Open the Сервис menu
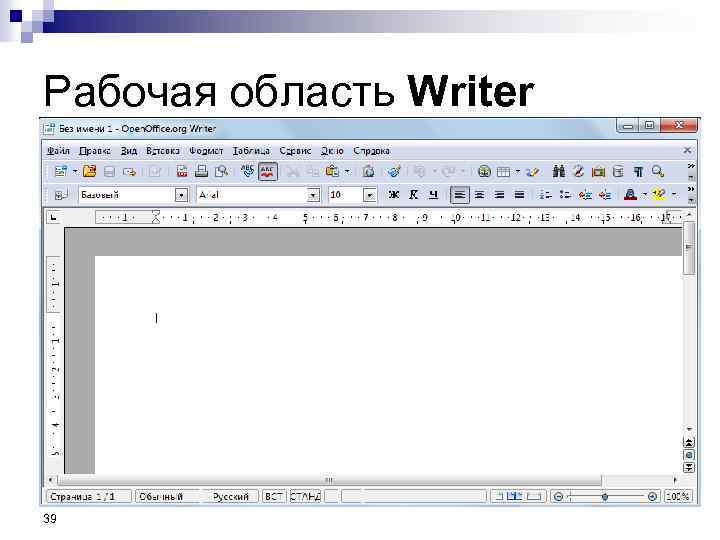 [295, 151]
